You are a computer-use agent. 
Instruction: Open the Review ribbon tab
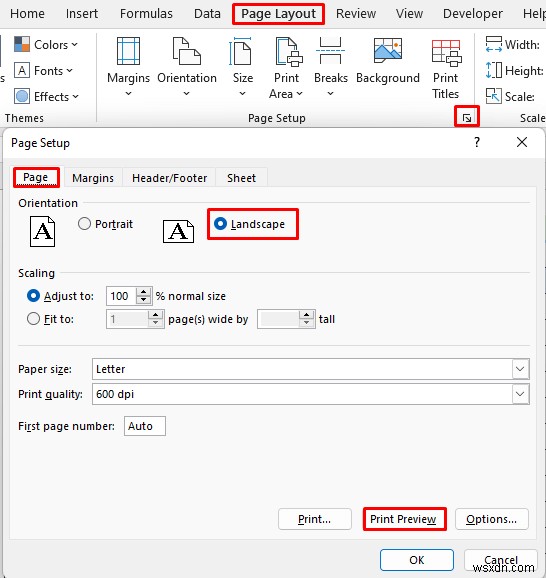coord(356,14)
